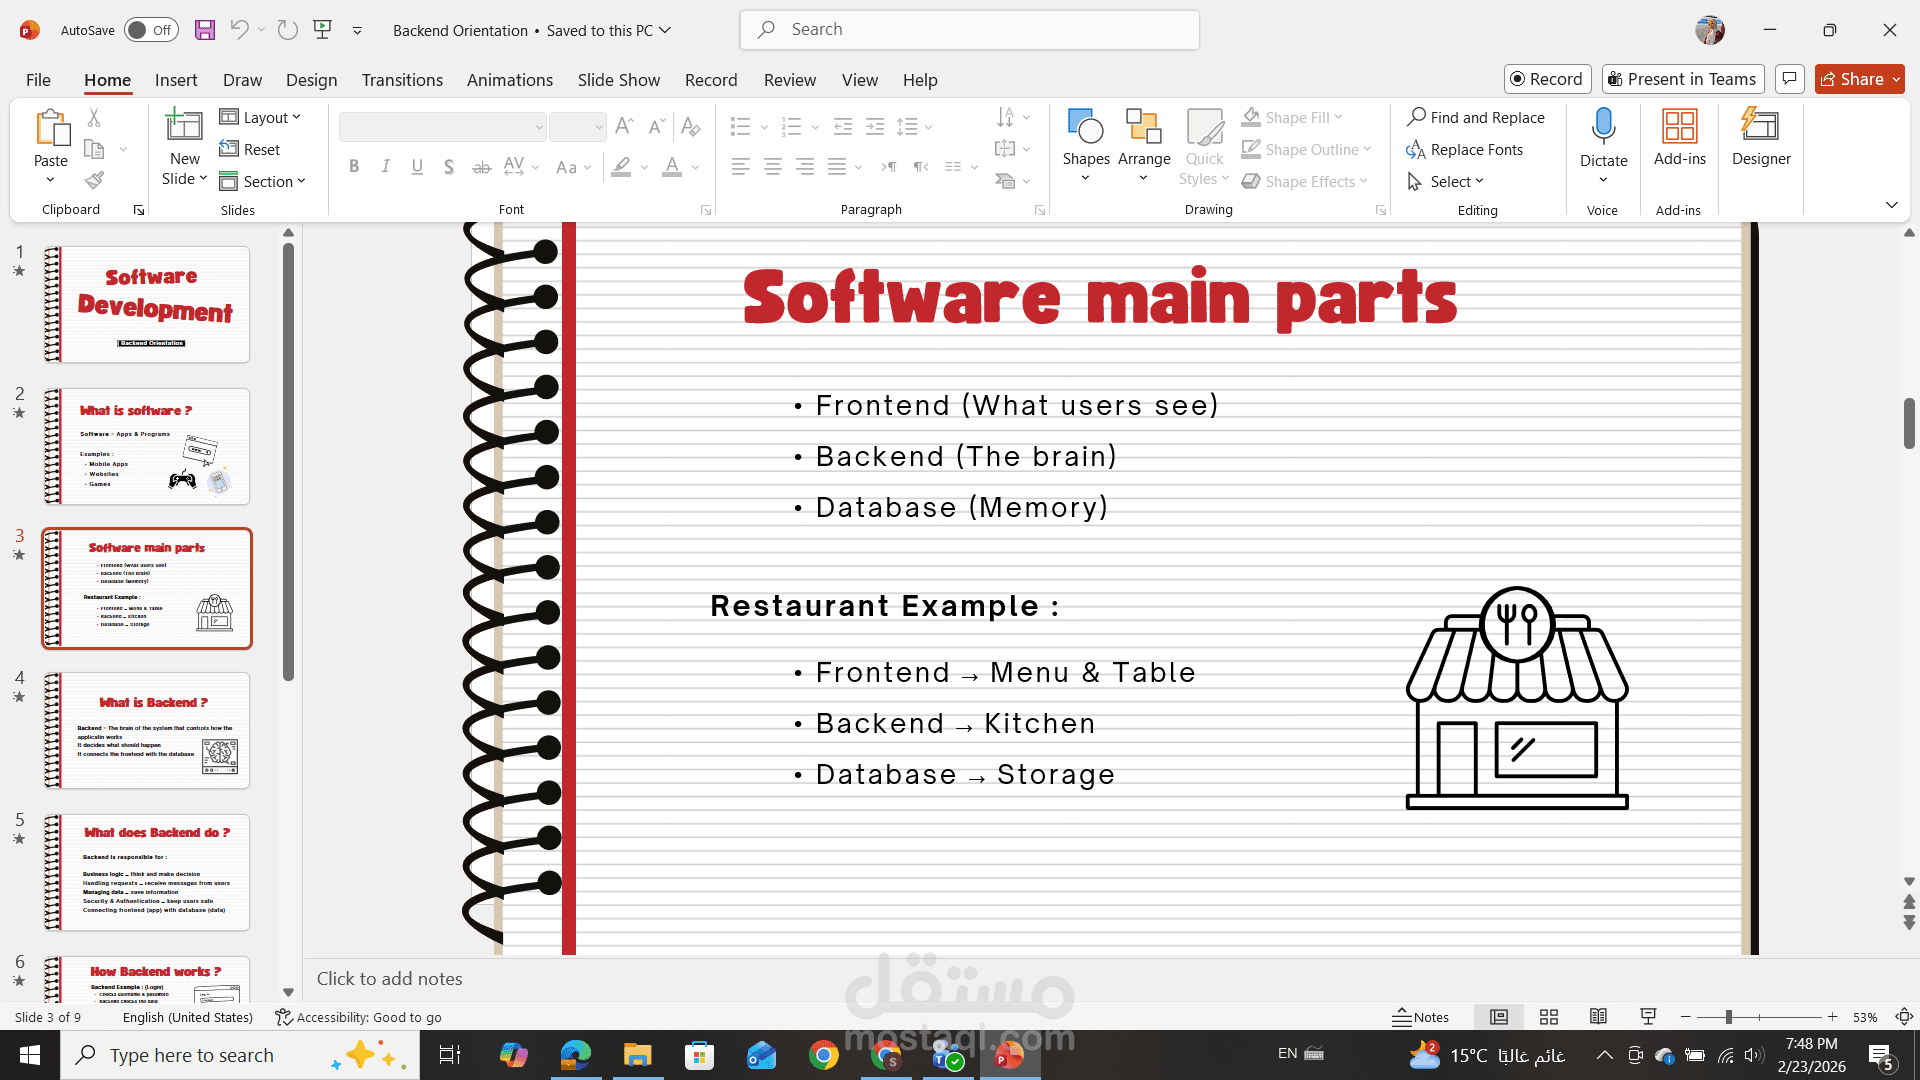The image size is (1920, 1080).
Task: Apply strikethrough to selected text
Action: [x=482, y=167]
